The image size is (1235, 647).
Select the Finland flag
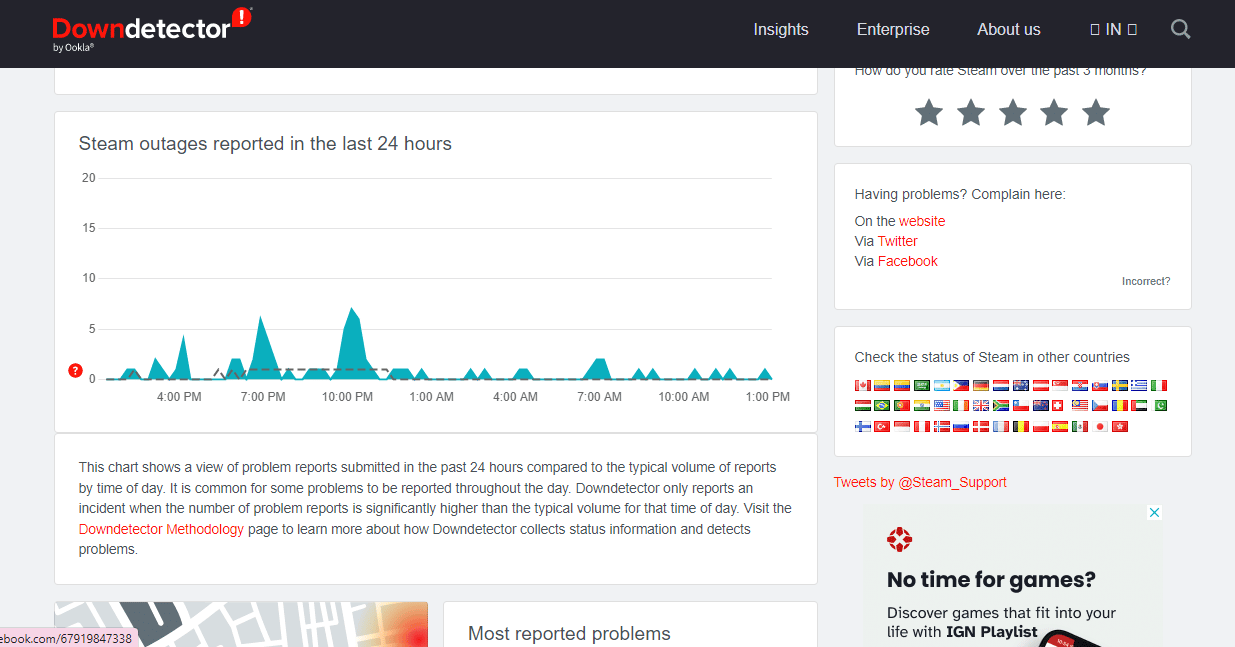[x=863, y=427]
